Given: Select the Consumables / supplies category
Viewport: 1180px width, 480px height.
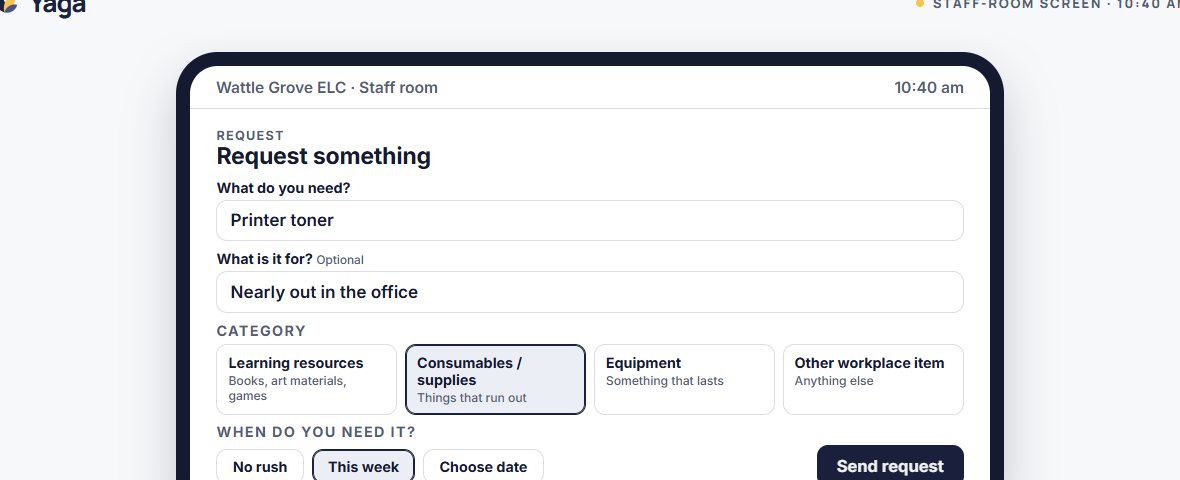Looking at the screenshot, I should pos(495,379).
